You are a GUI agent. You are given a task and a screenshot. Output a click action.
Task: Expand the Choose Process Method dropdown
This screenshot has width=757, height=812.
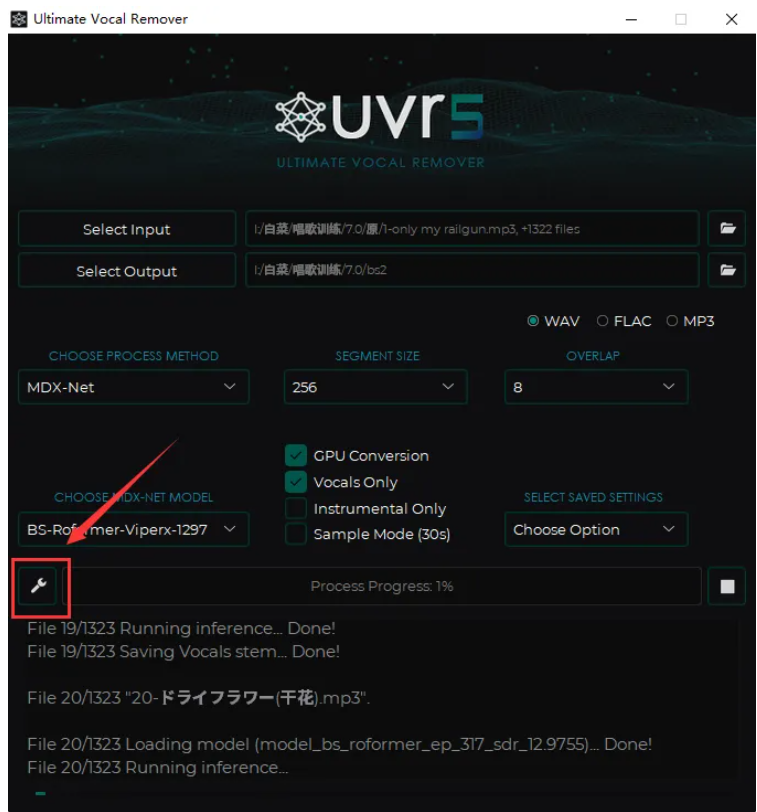[134, 387]
